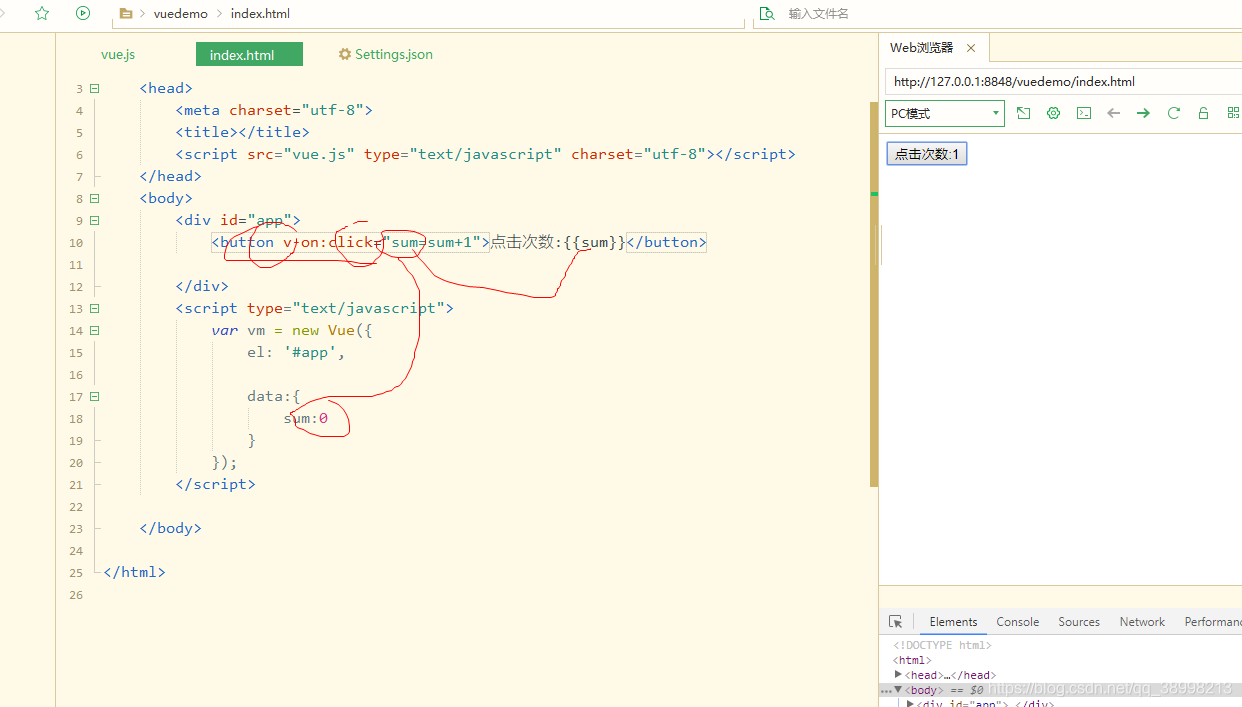Click the 点击次数:1 button in preview
This screenshot has height=707, width=1242.
(x=927, y=154)
